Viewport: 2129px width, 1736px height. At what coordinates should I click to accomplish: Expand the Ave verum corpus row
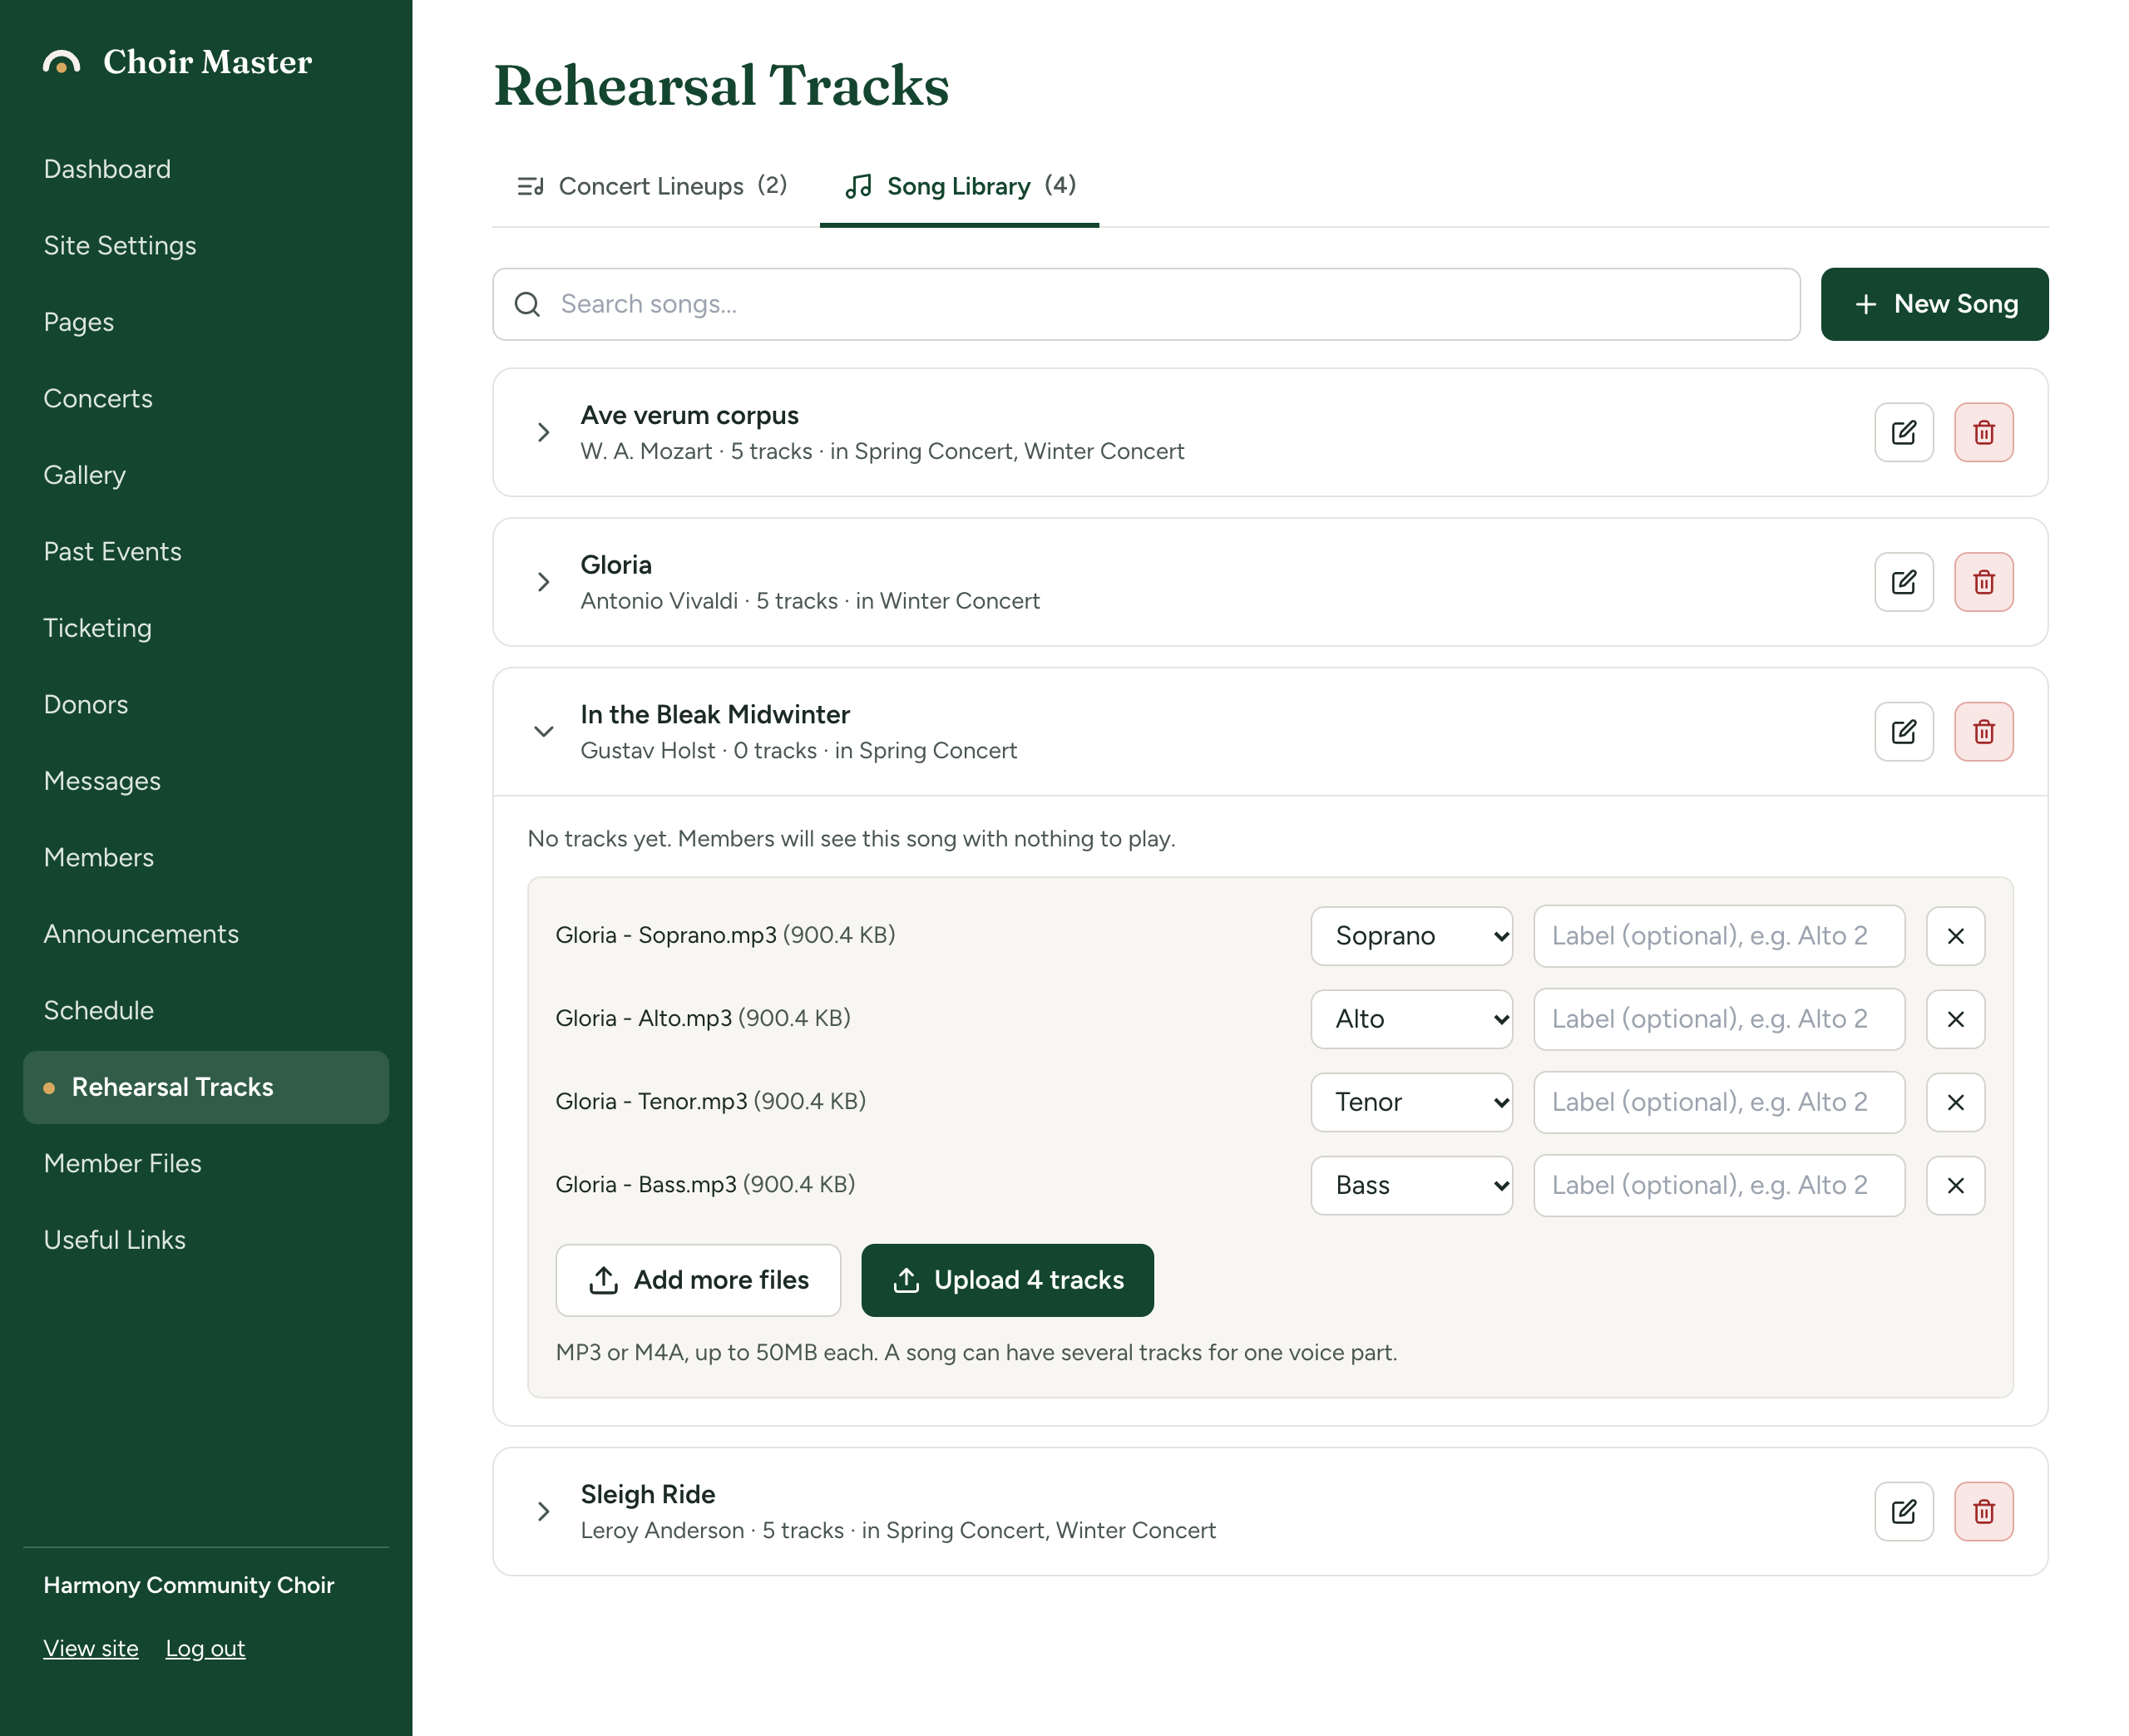[543, 432]
